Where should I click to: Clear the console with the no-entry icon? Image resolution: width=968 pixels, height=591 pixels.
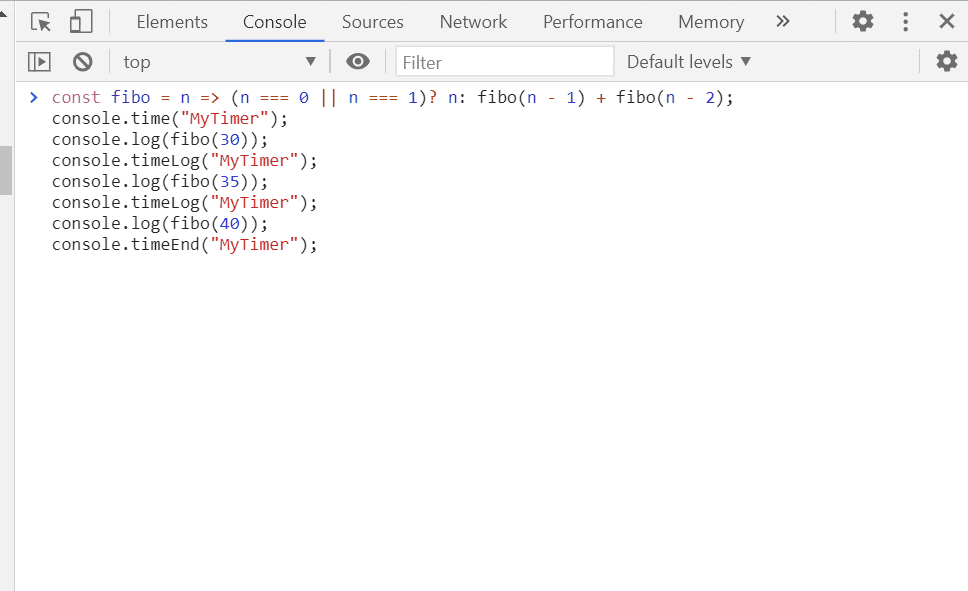point(82,61)
